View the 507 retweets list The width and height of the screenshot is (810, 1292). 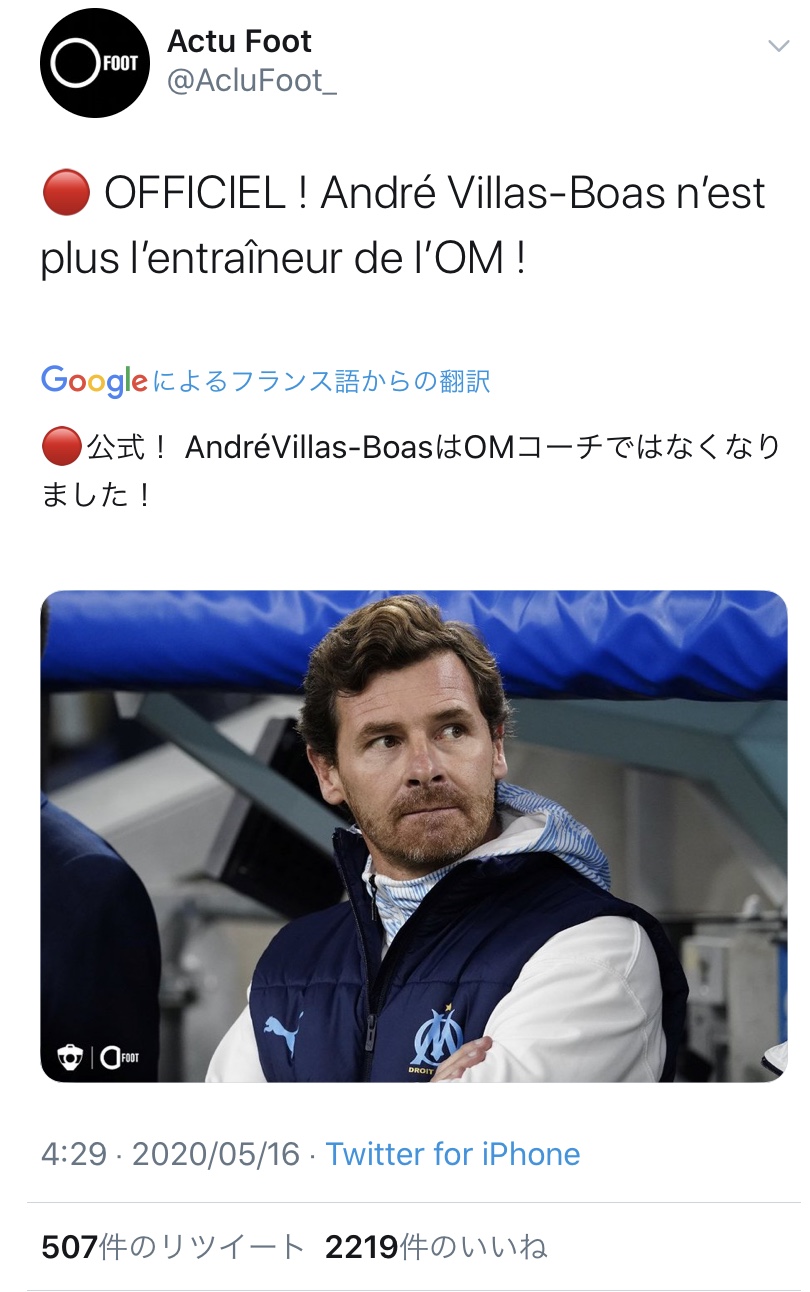(173, 1247)
